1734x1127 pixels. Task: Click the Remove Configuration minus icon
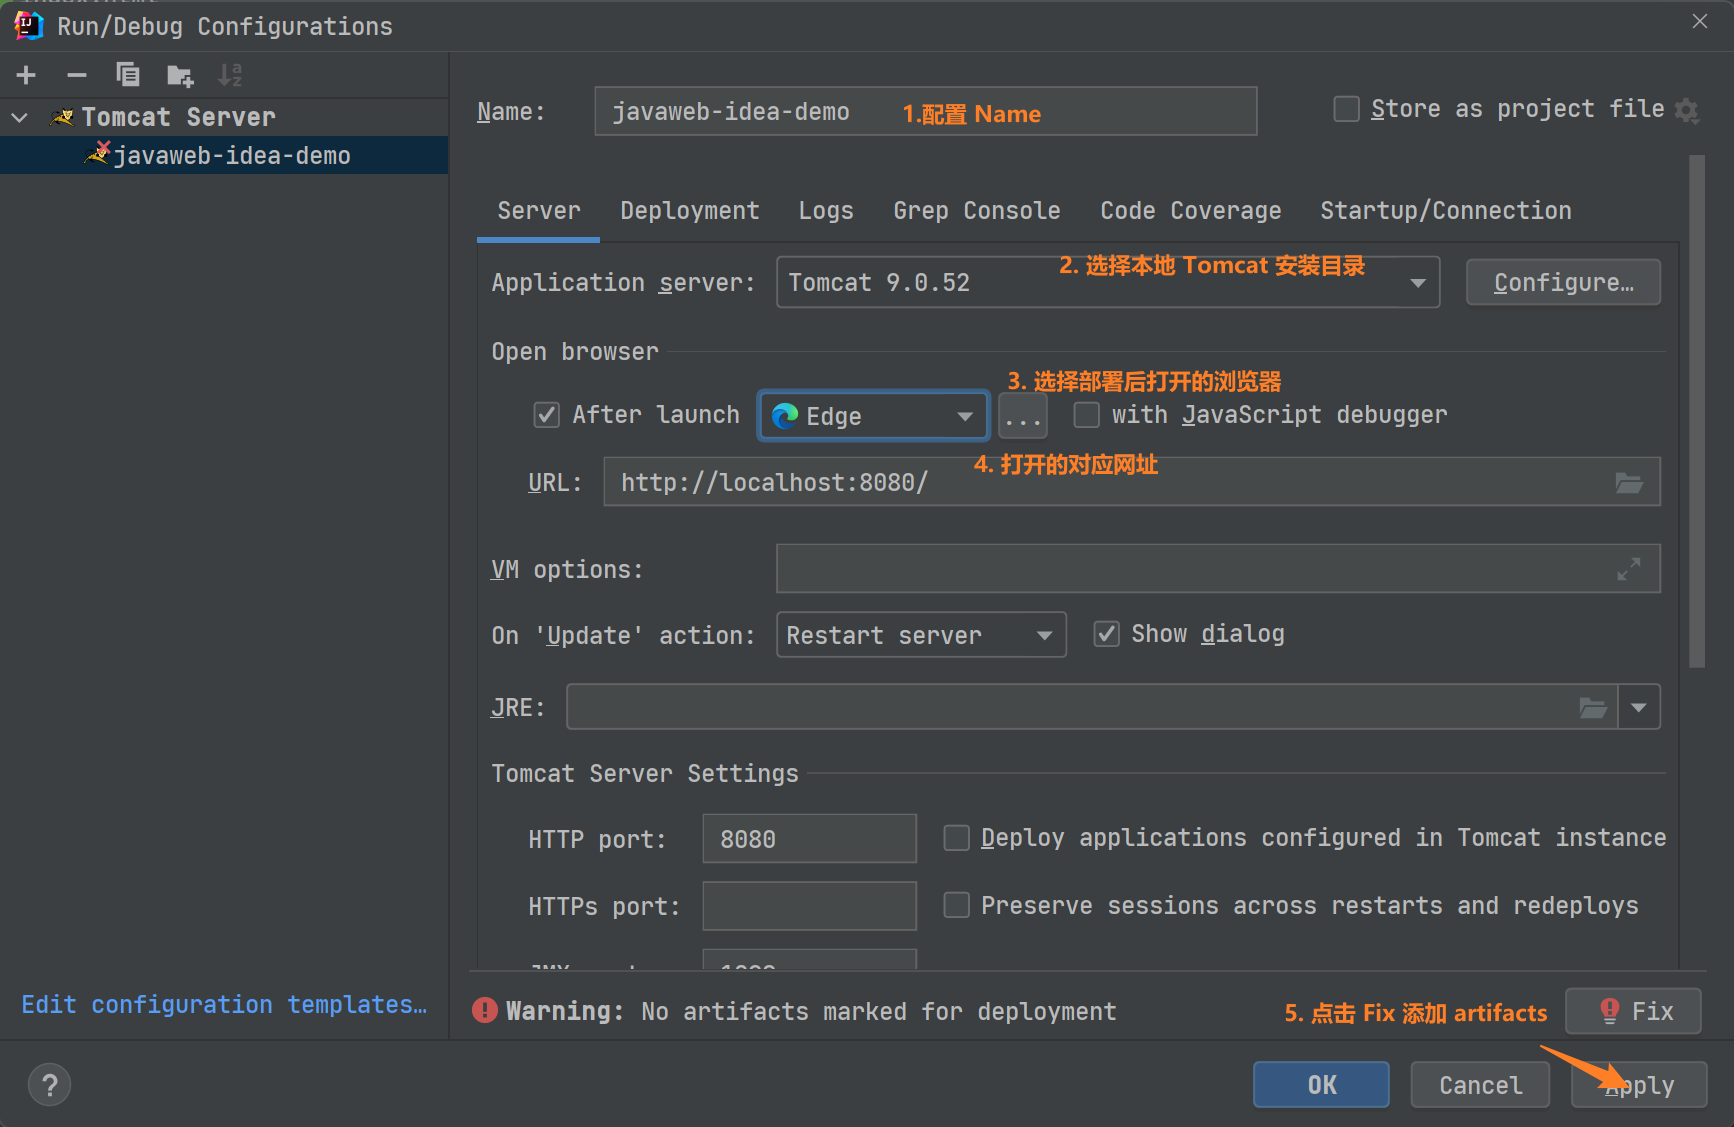(x=77, y=75)
